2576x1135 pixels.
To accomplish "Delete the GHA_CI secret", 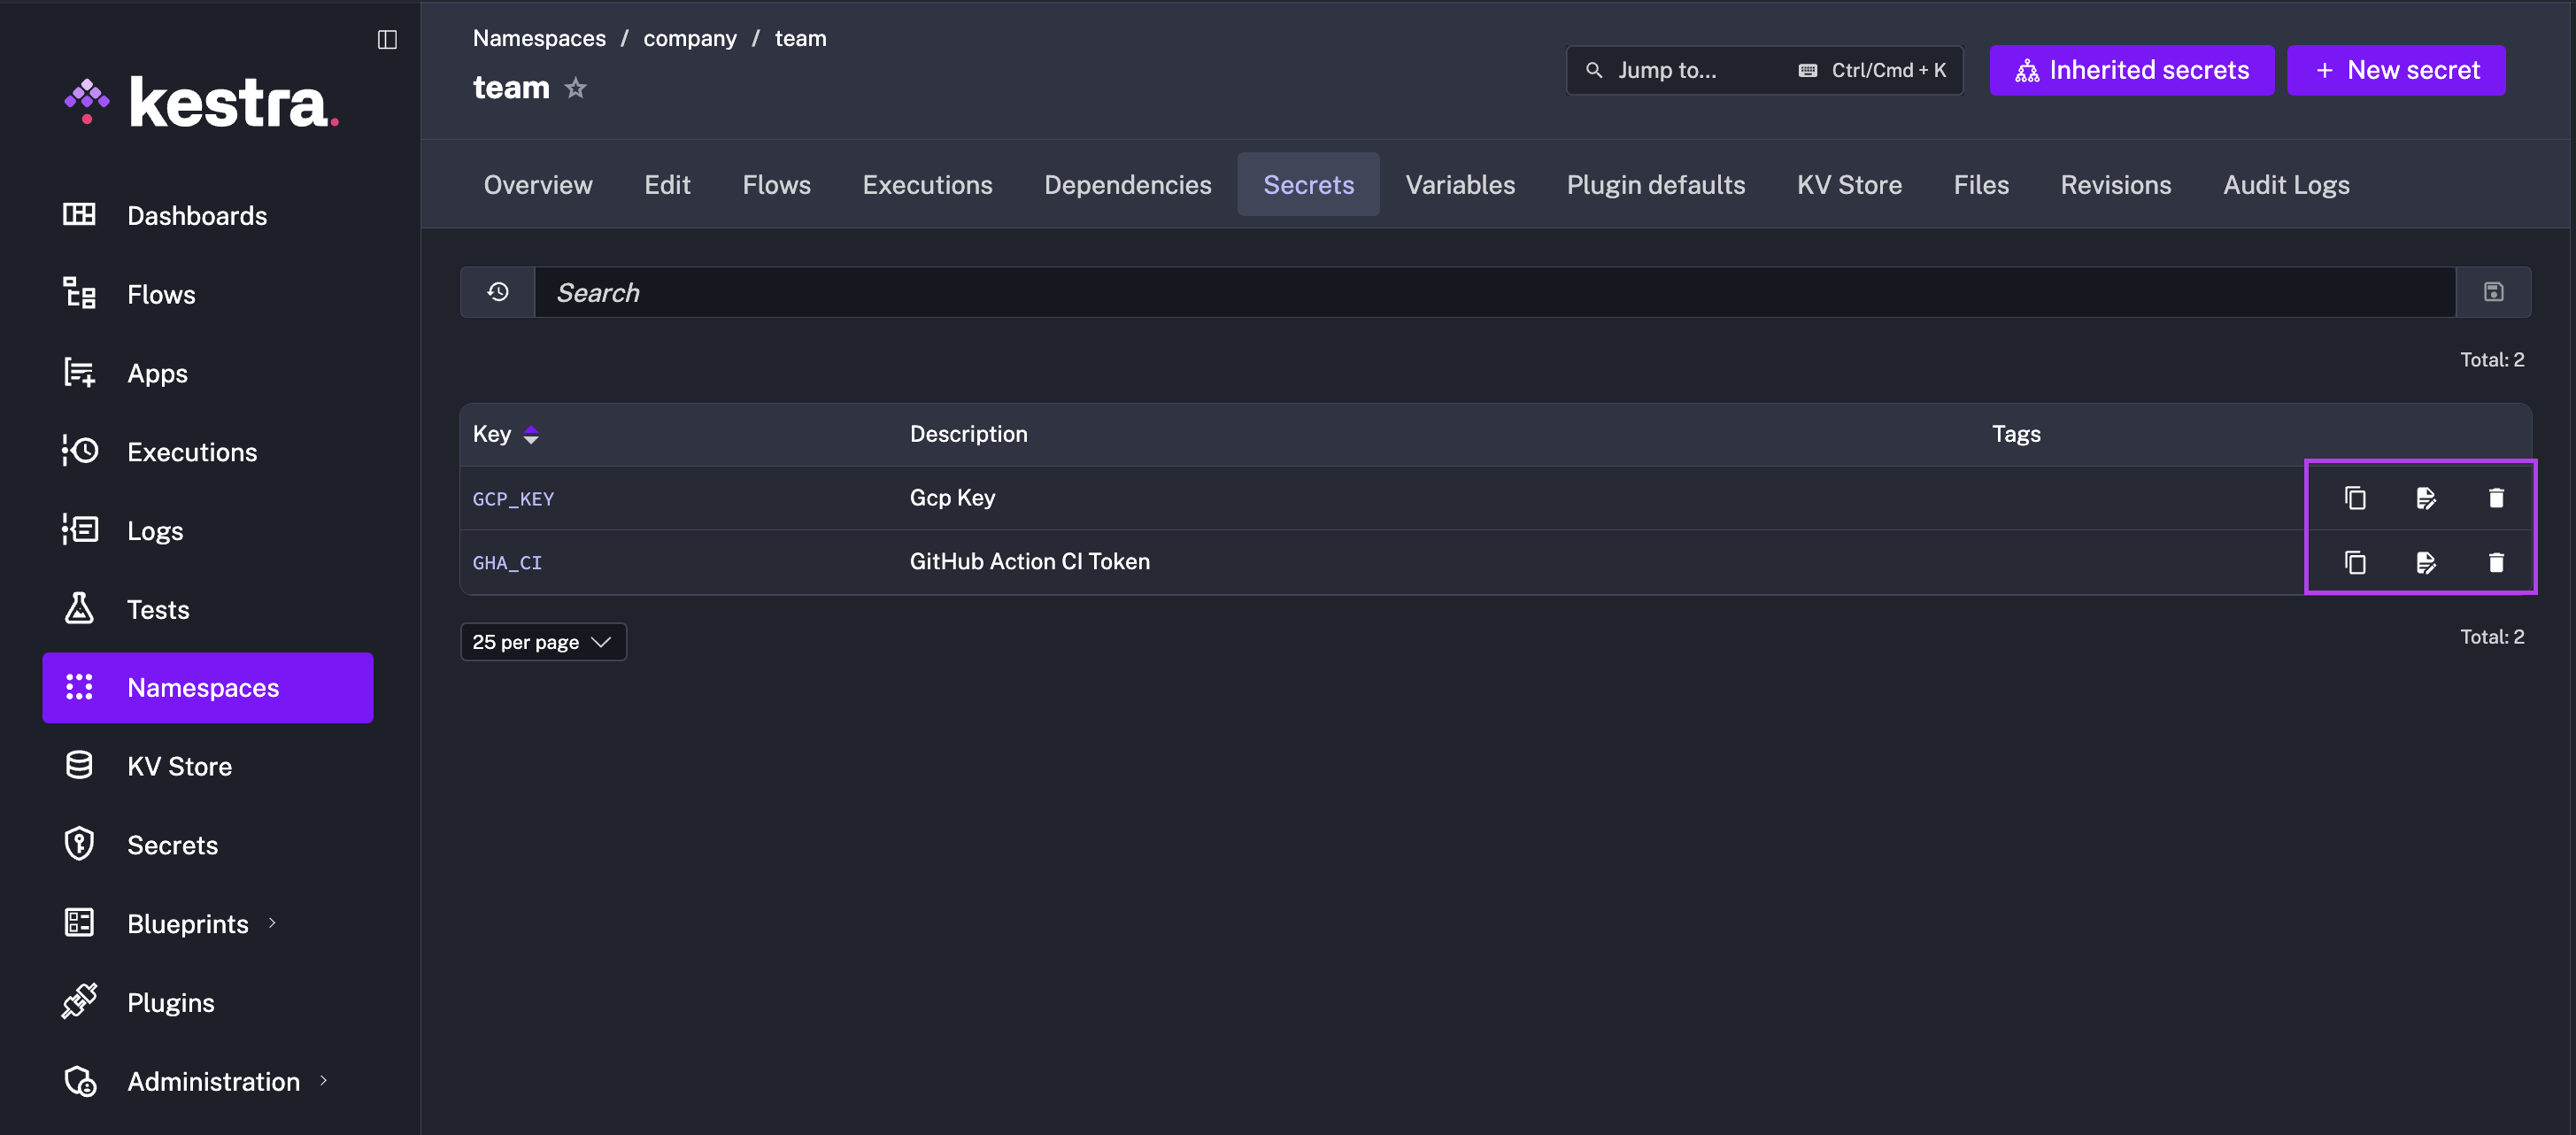I will click(2496, 562).
